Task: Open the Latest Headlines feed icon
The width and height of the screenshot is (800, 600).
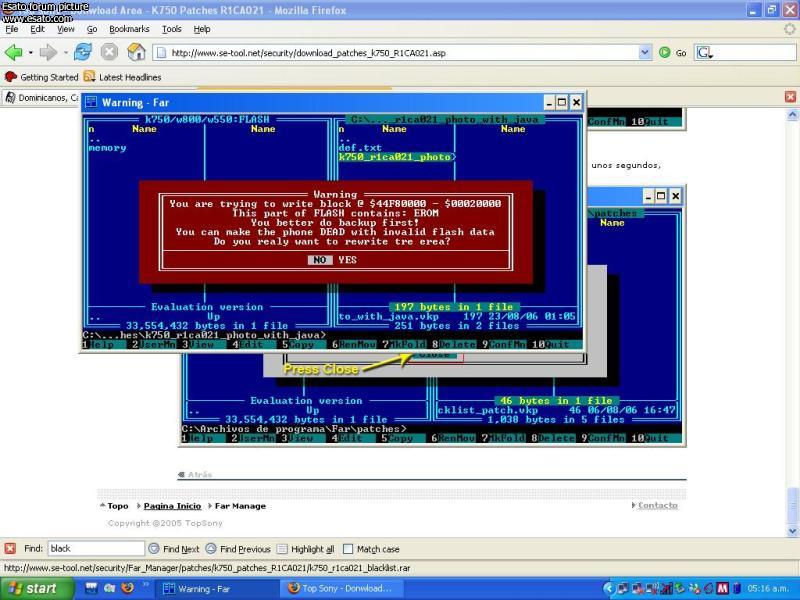Action: pos(89,77)
